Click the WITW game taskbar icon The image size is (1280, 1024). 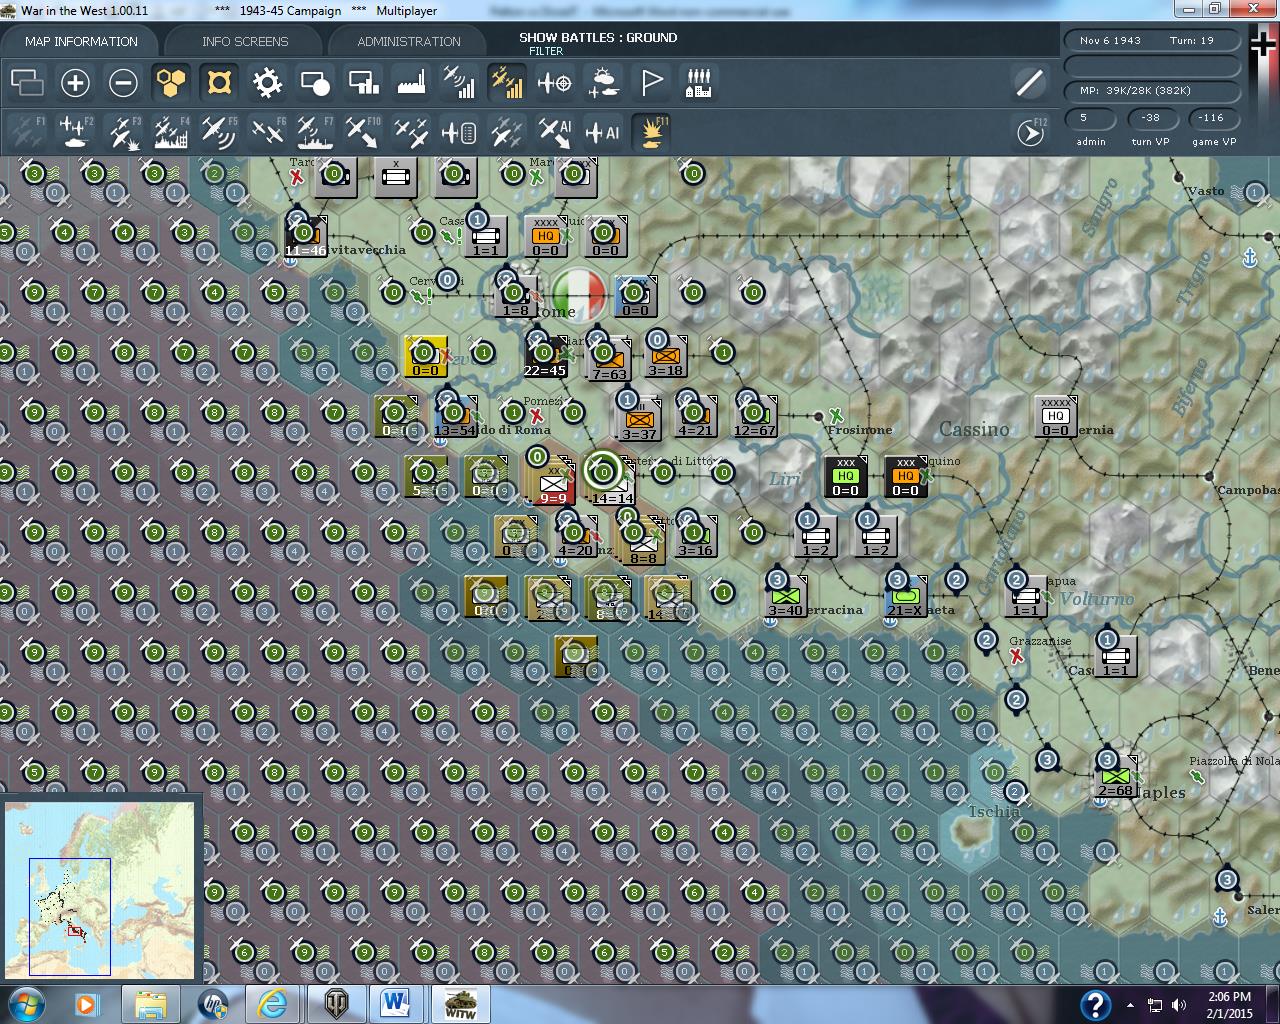tap(460, 1004)
